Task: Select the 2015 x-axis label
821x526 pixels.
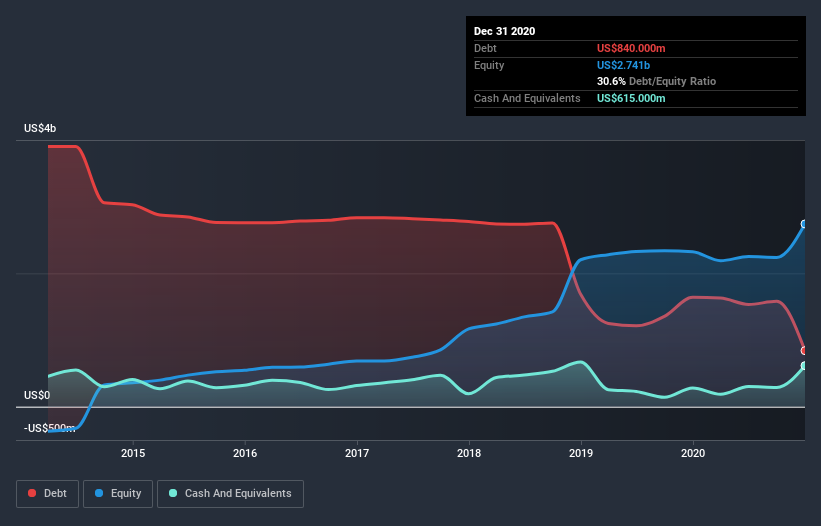Action: pyautogui.click(x=133, y=453)
